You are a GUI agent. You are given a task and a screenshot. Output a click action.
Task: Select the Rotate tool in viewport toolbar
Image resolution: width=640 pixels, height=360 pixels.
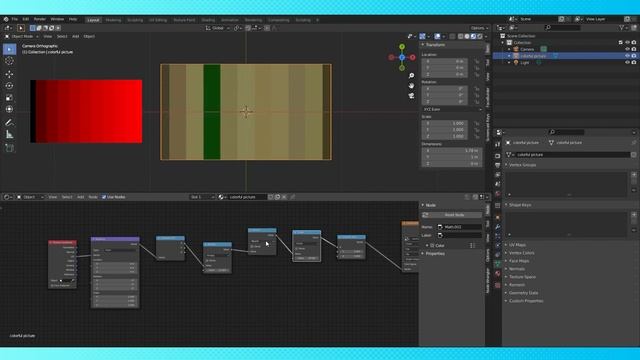(9, 86)
